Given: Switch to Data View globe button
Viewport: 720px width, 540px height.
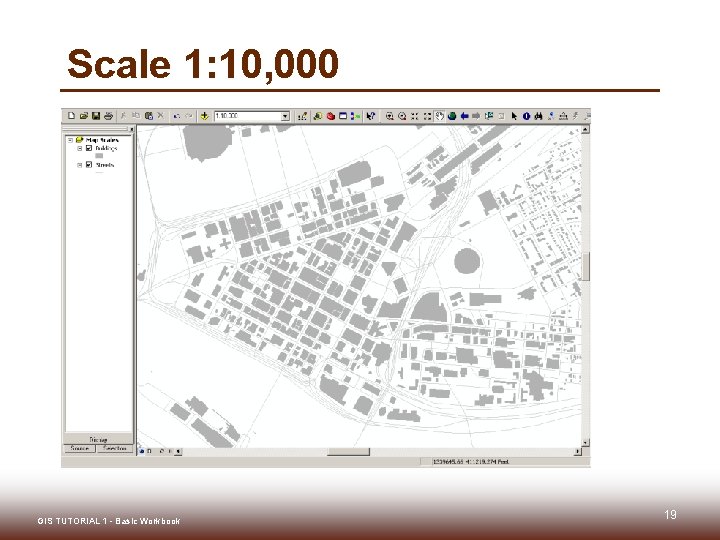Looking at the screenshot, I should pos(141,452).
